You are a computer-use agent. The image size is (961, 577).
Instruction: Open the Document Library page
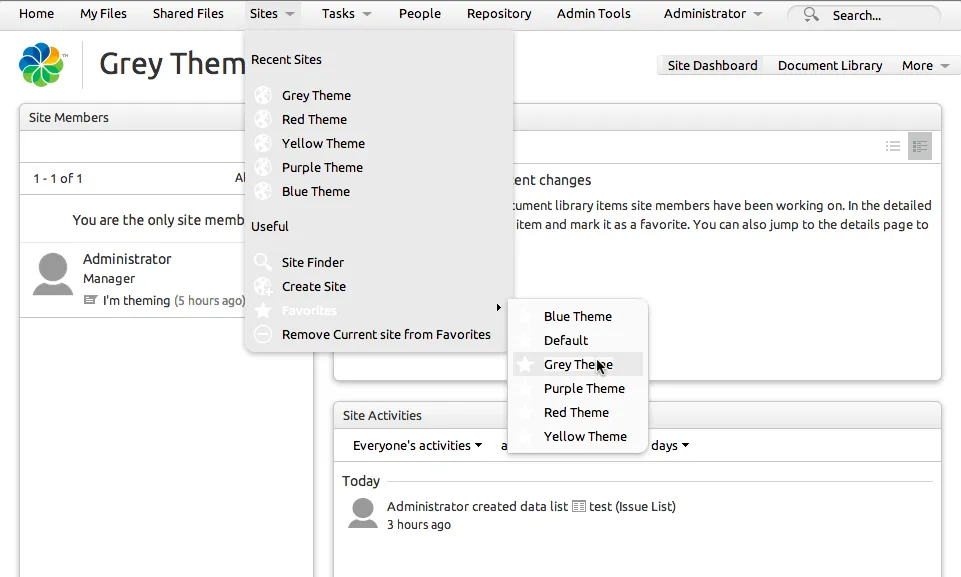click(829, 65)
